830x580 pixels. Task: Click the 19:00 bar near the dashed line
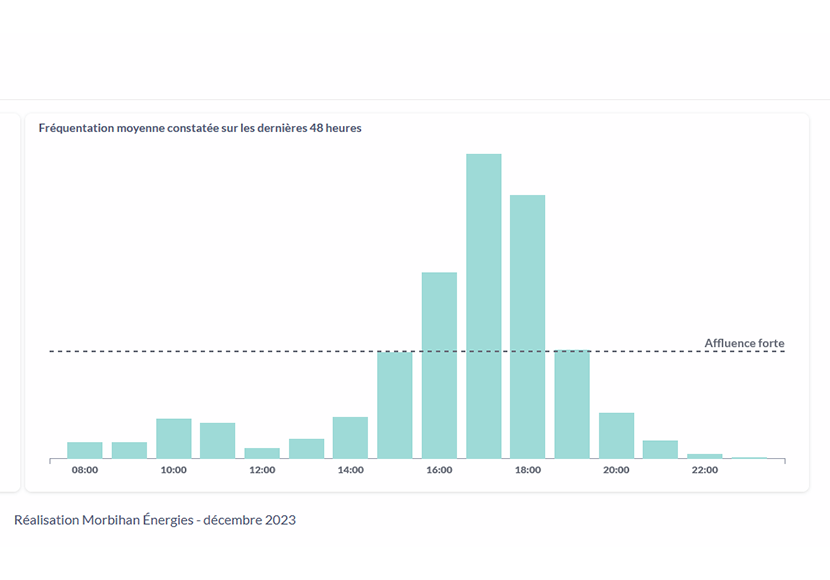[572, 404]
